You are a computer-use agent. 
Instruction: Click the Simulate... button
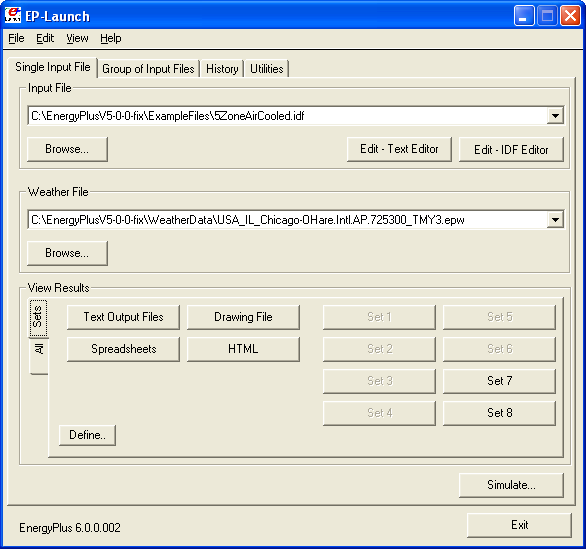click(x=511, y=485)
